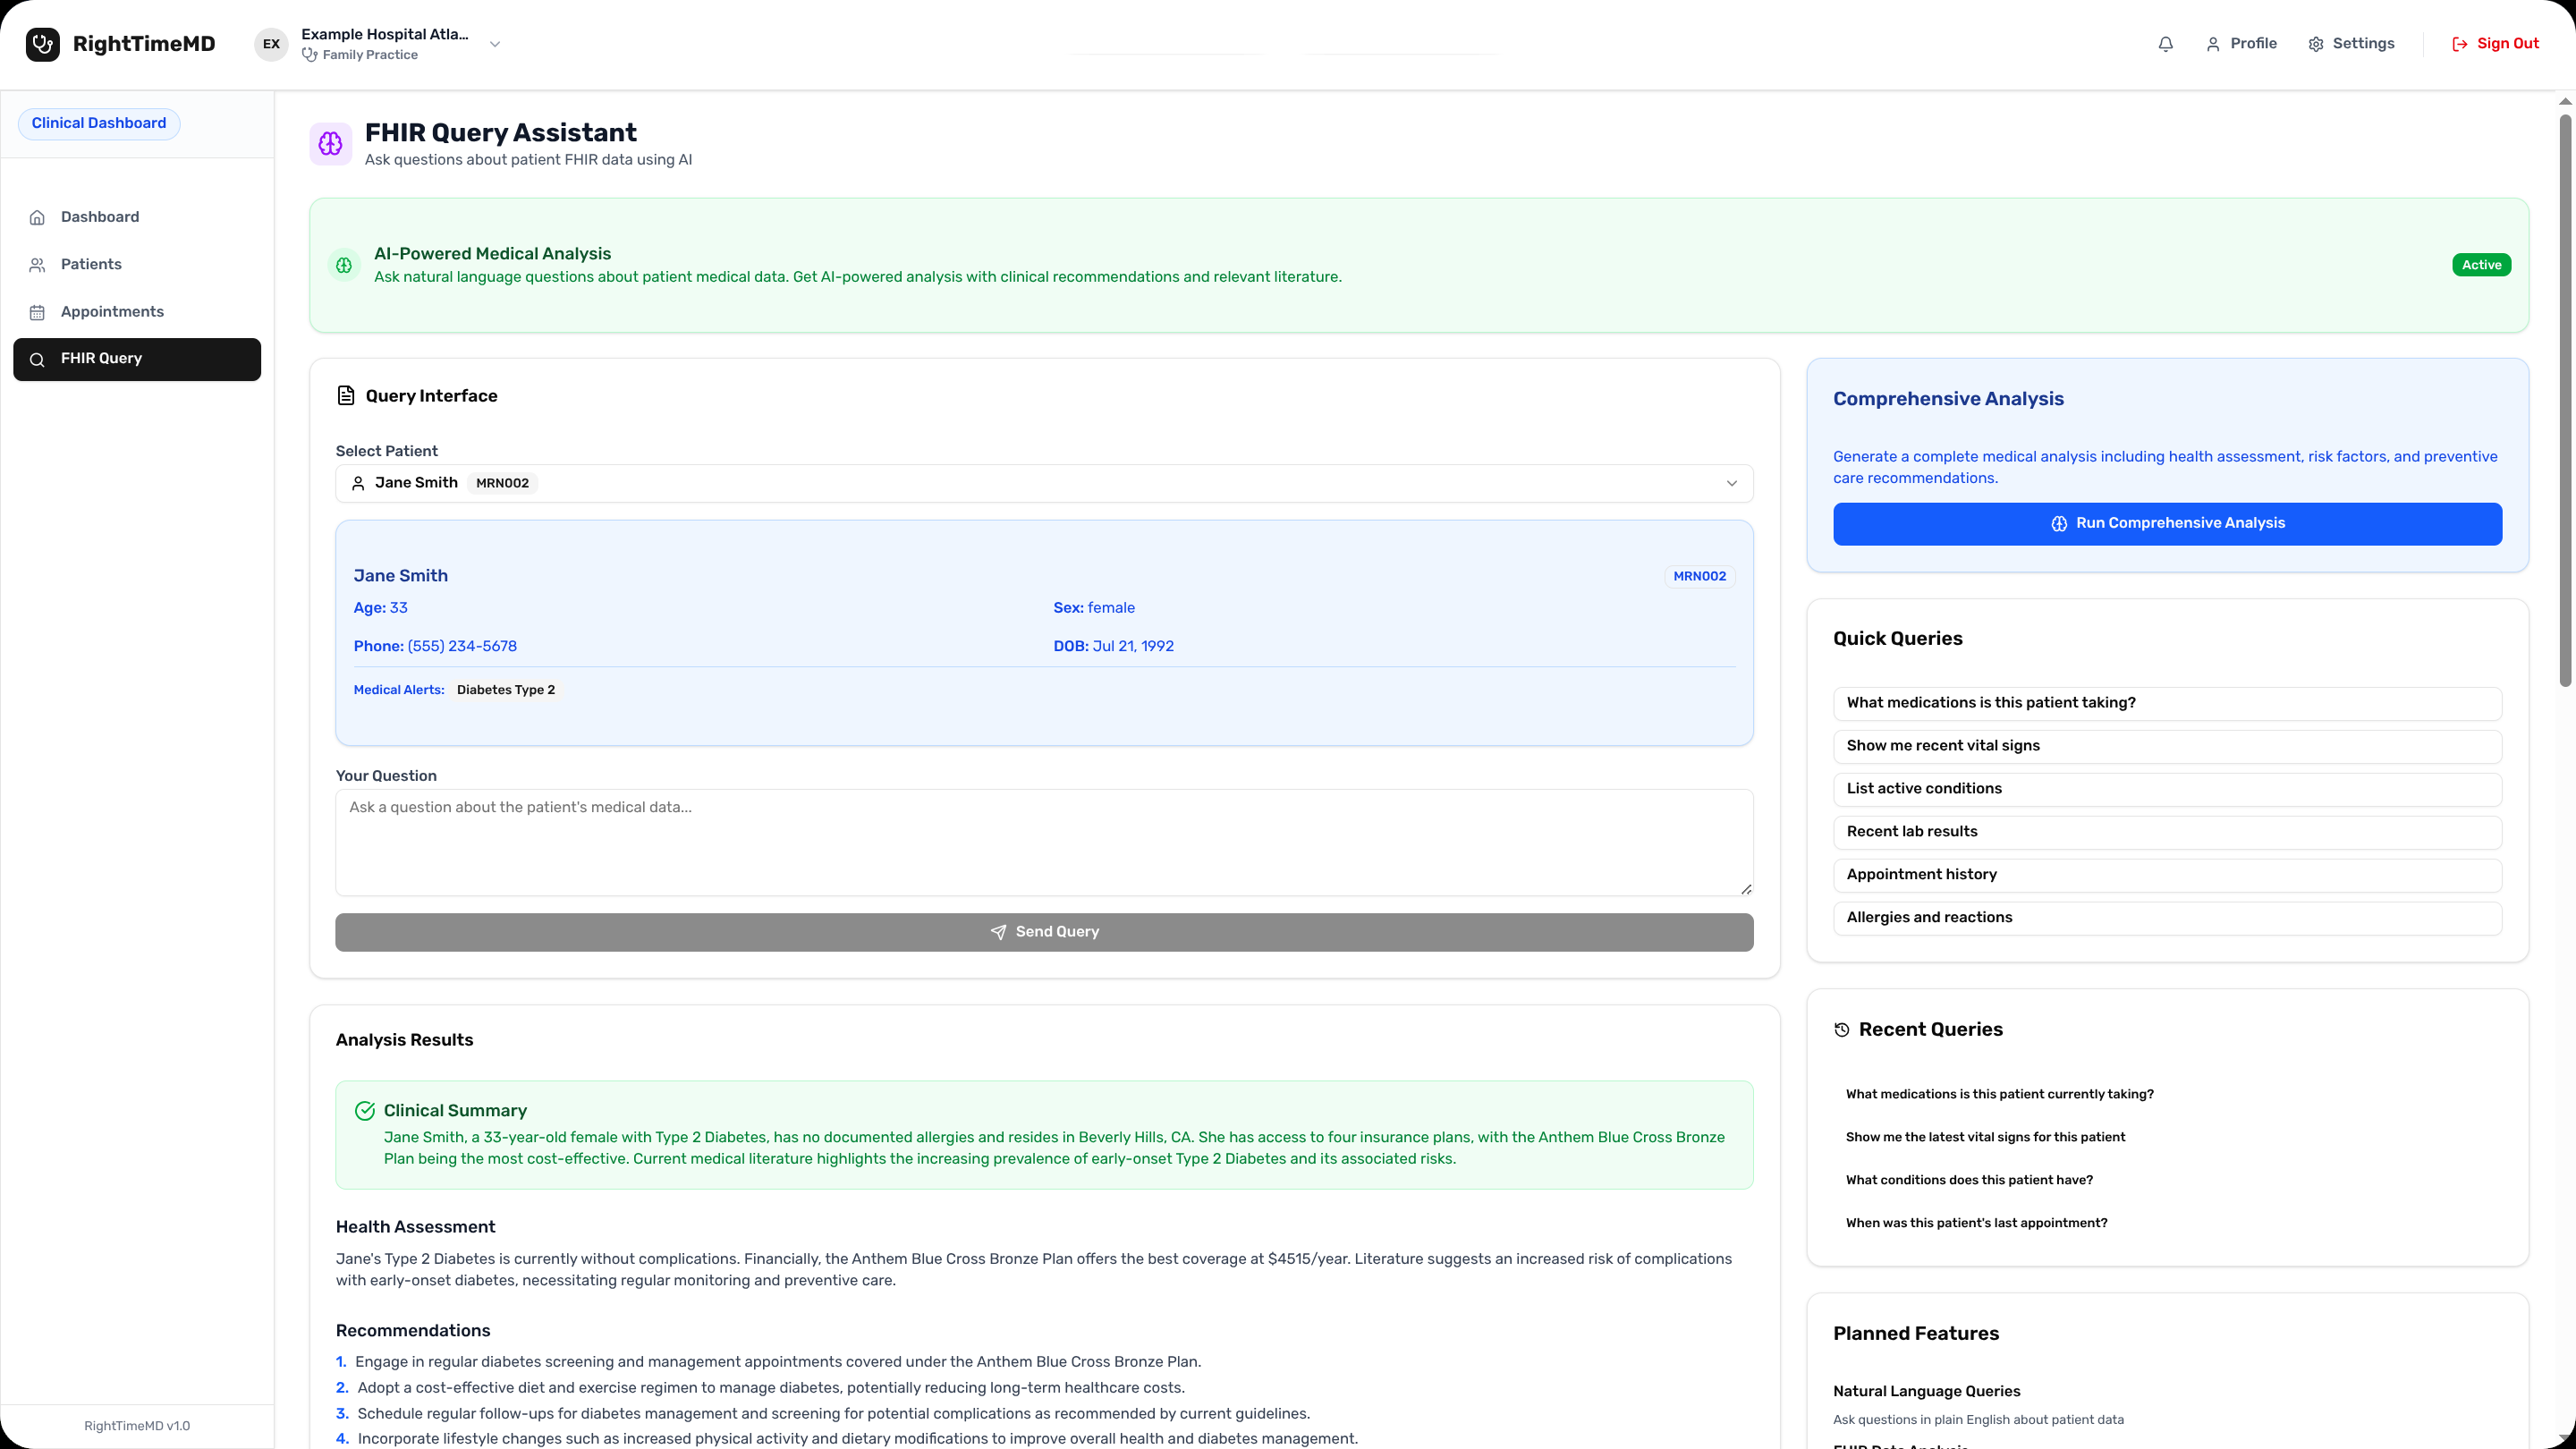This screenshot has width=2576, height=1449.
Task: Click the RightTimeMD stethoscope logo
Action: coord(42,44)
